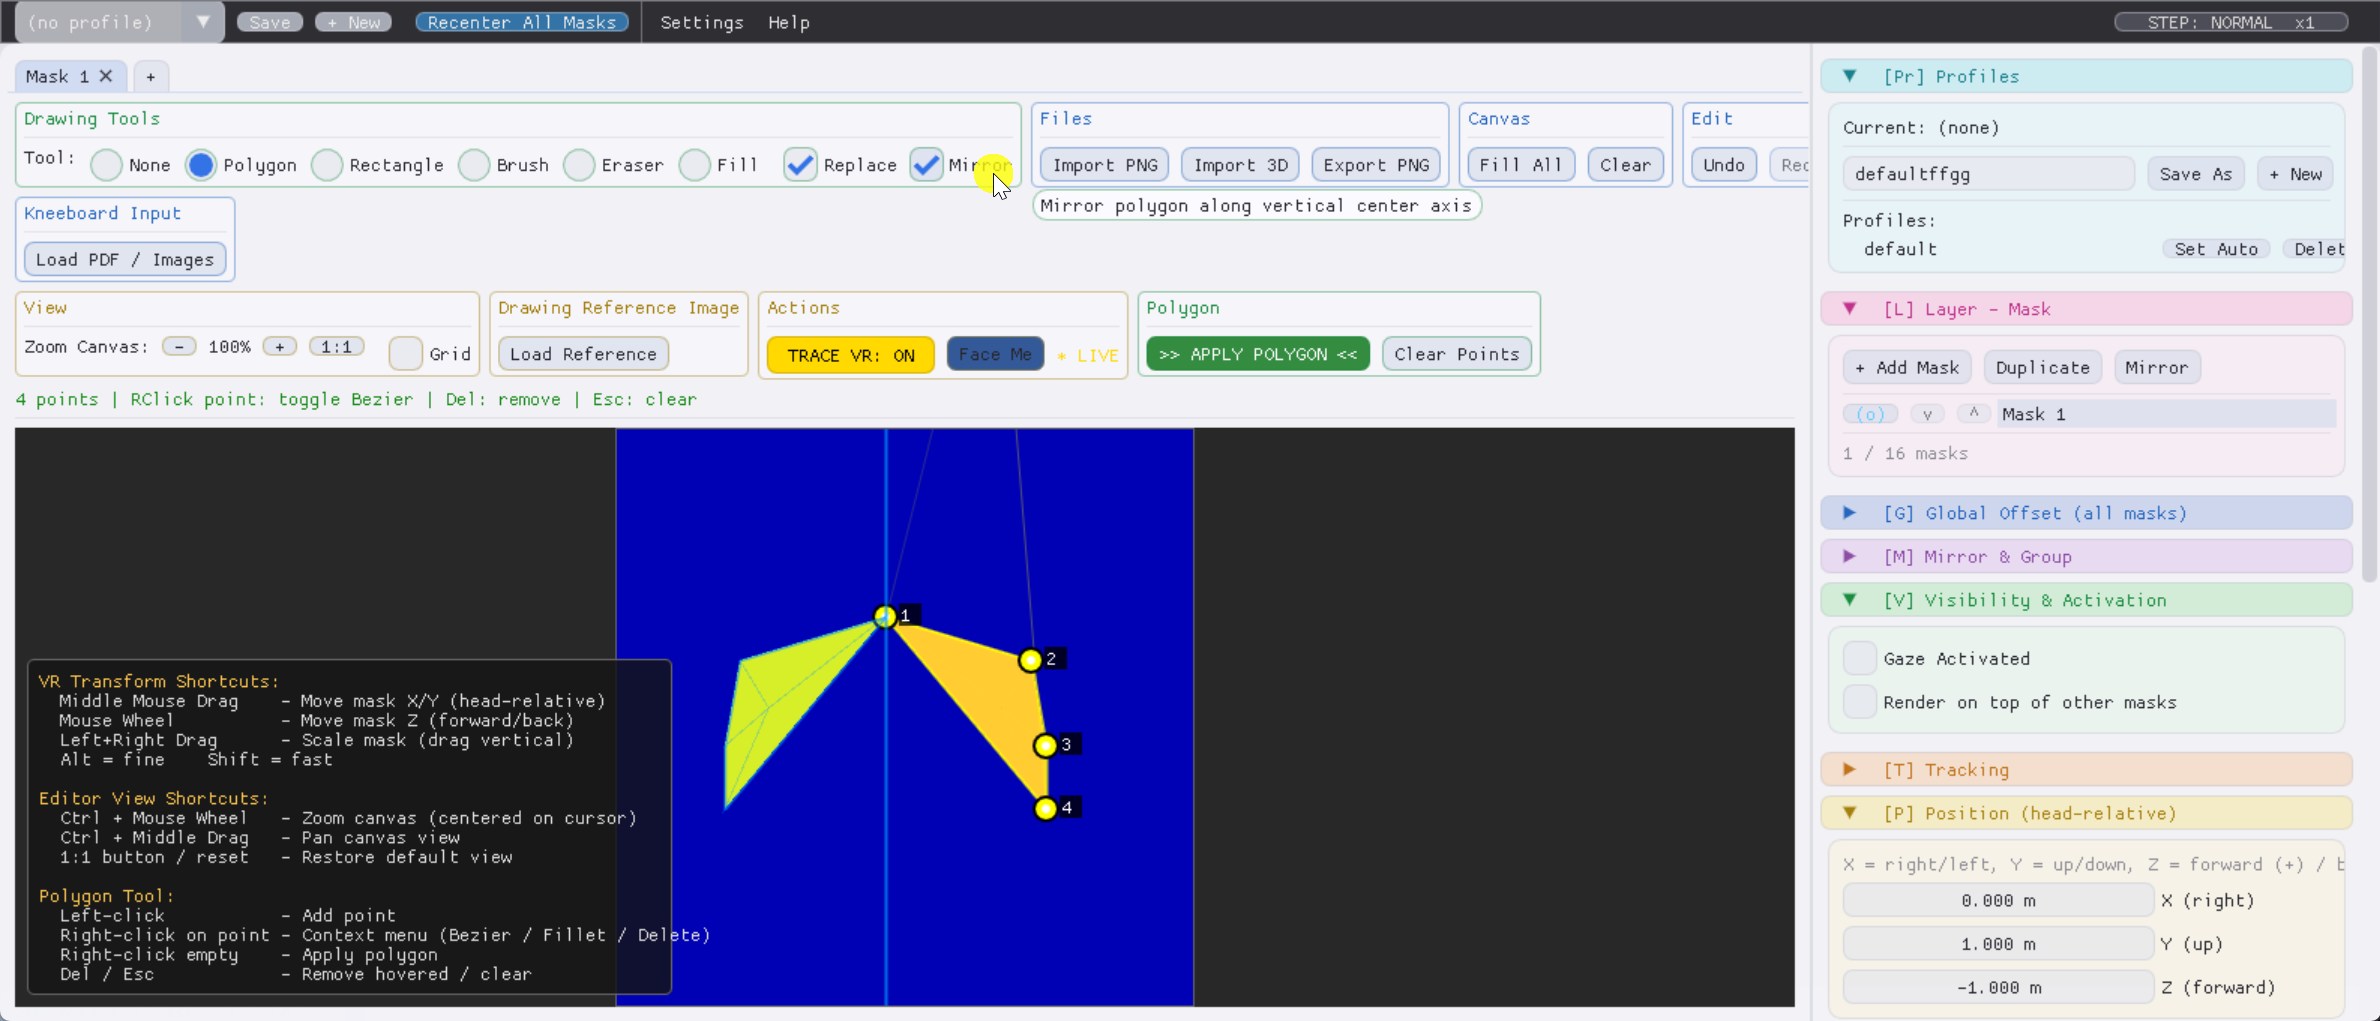Add a new mask tab with plus
This screenshot has height=1021, width=2380.
tap(150, 77)
